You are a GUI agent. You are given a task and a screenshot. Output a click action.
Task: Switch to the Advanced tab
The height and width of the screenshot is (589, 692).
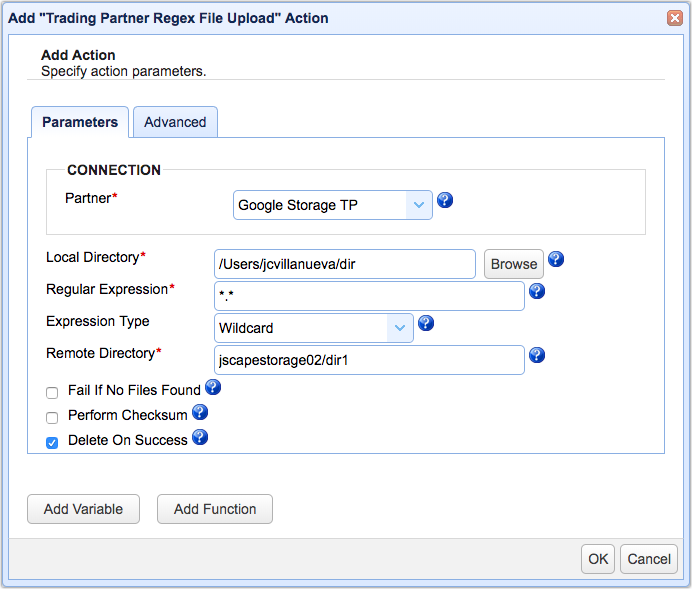(175, 122)
